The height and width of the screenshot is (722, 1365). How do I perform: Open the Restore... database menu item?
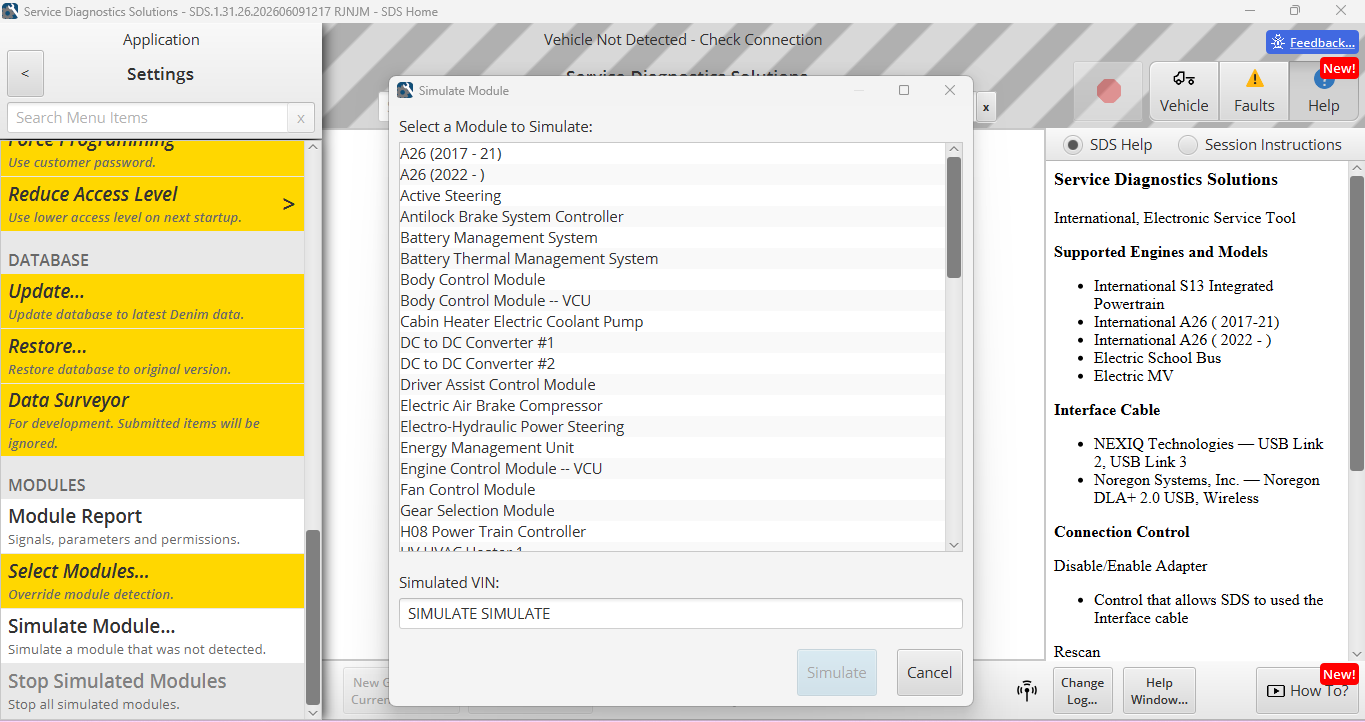152,356
